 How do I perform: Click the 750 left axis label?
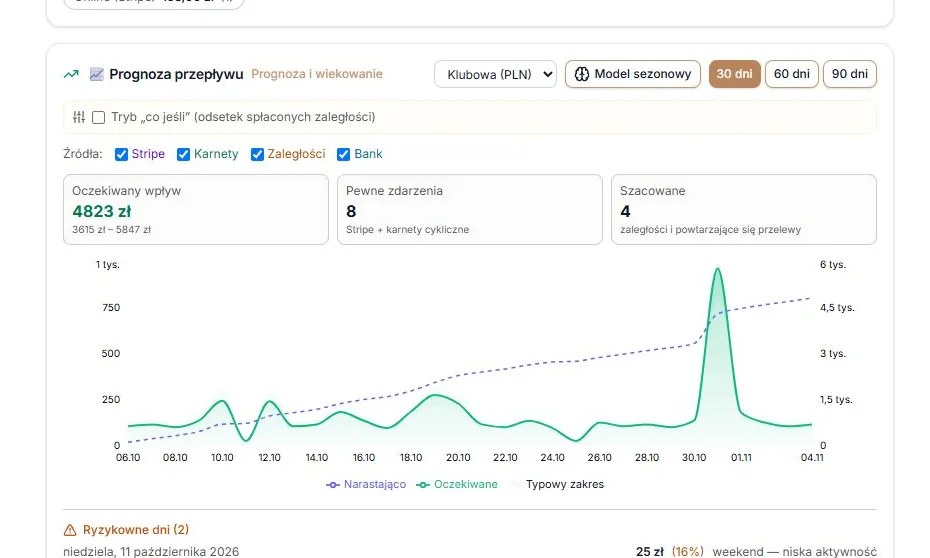tap(111, 308)
